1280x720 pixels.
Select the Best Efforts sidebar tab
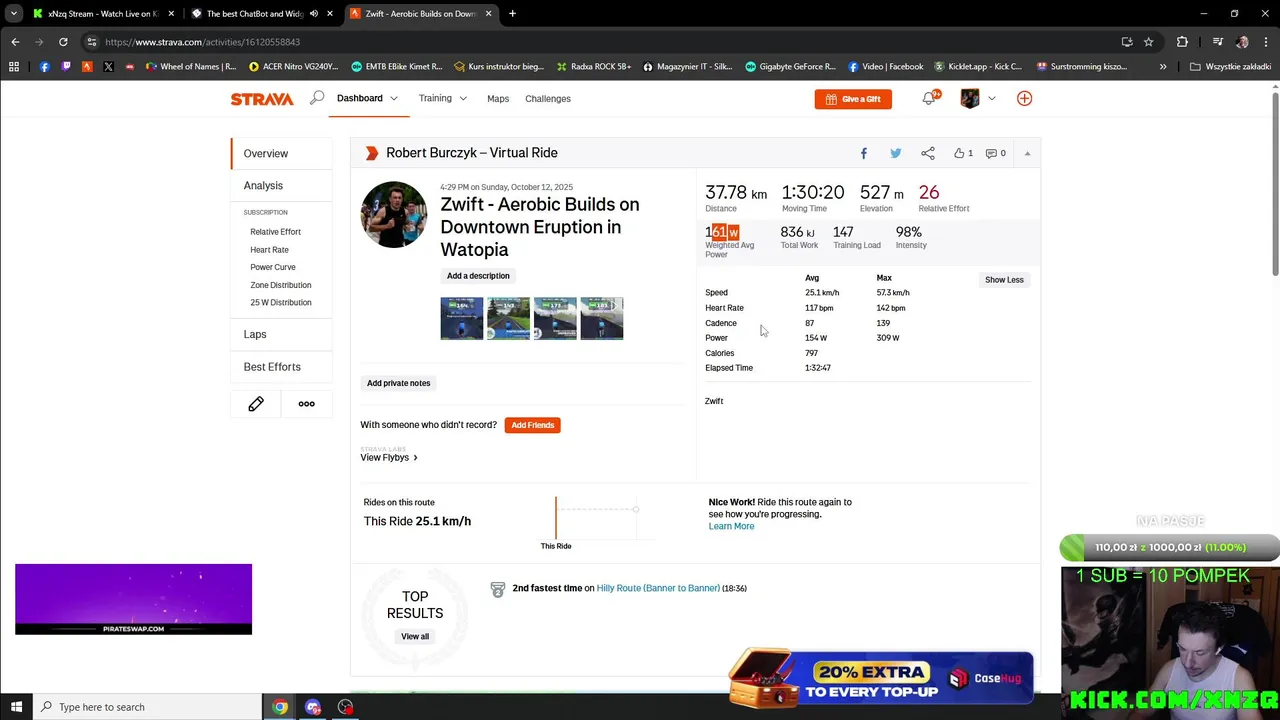281,367
